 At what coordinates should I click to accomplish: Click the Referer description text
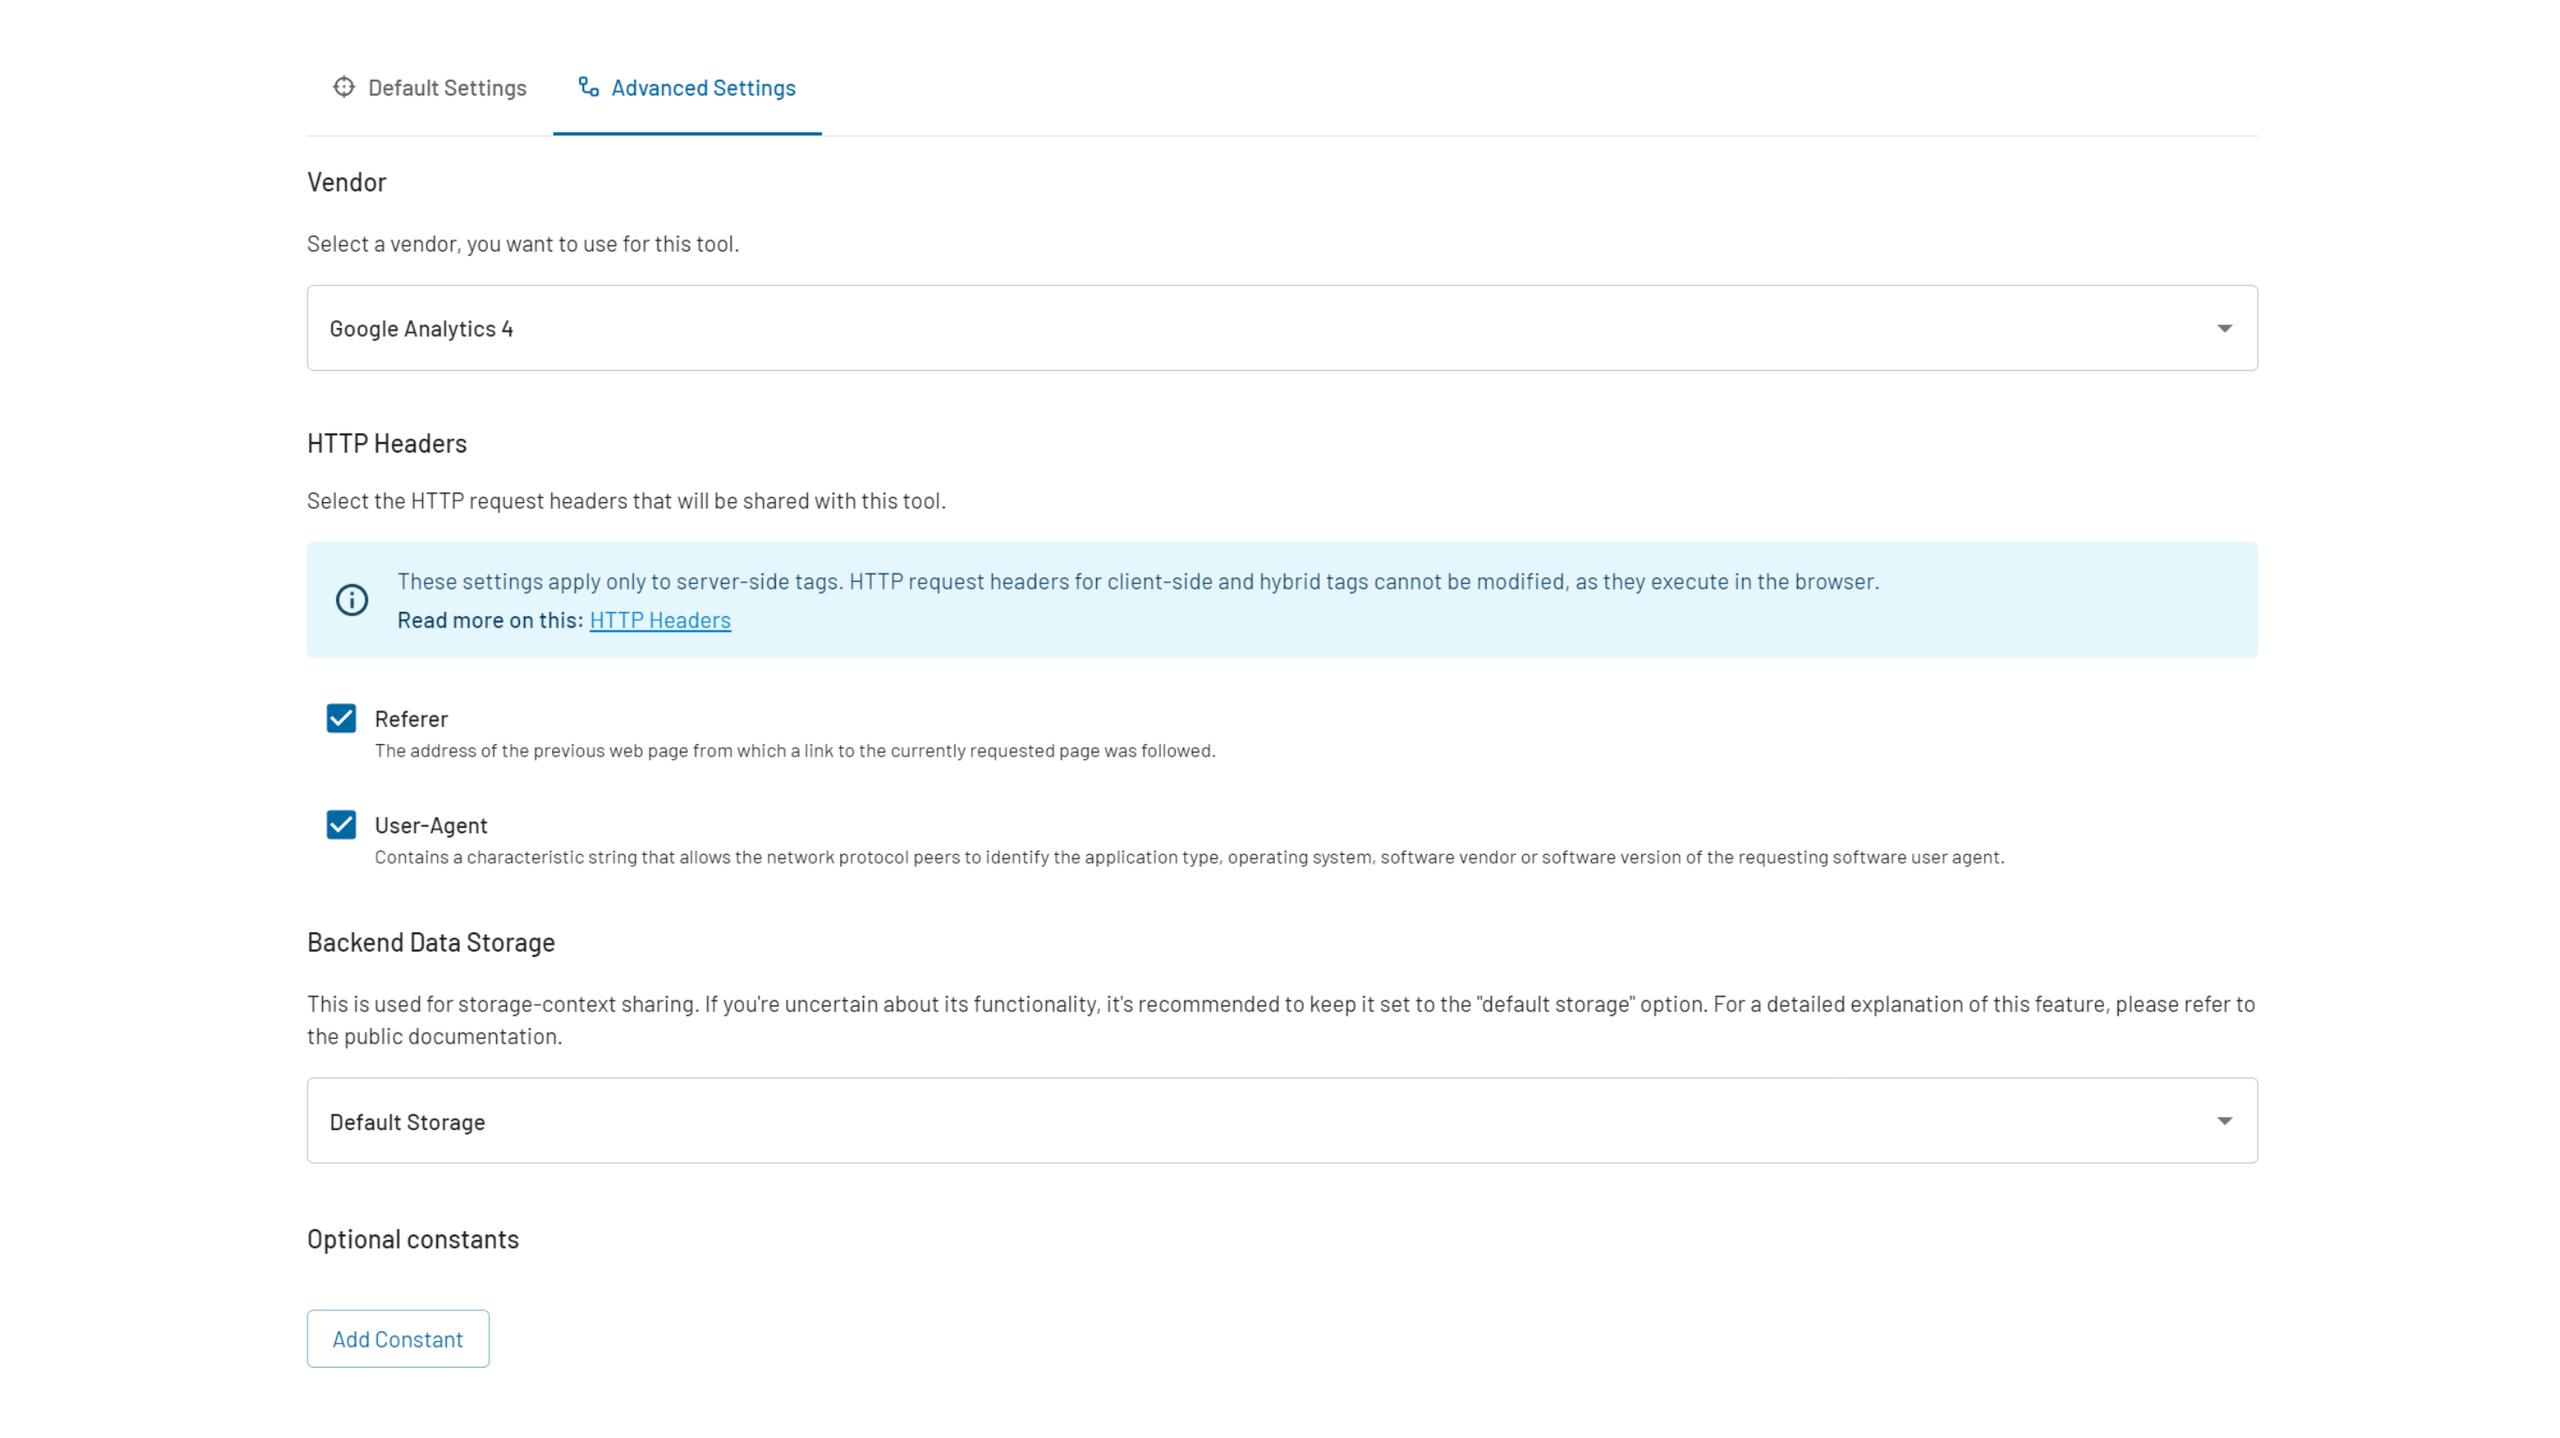(794, 750)
